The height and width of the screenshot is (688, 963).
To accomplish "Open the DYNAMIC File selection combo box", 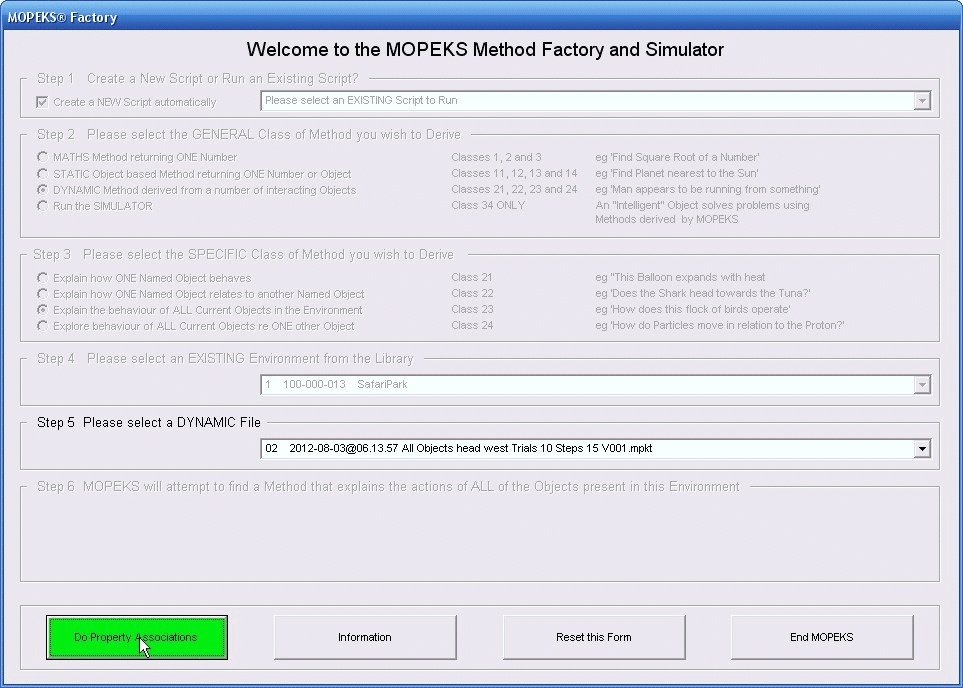I will pos(596,448).
